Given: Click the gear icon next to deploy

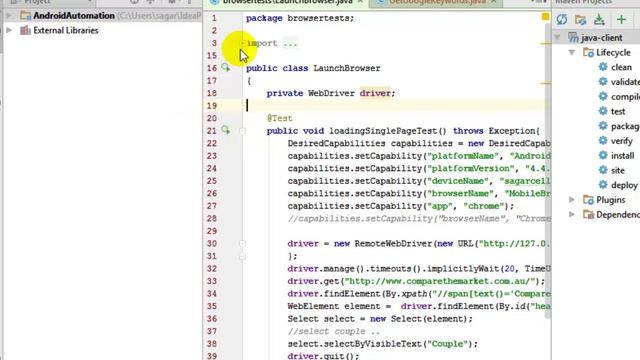Looking at the screenshot, I should 603,184.
